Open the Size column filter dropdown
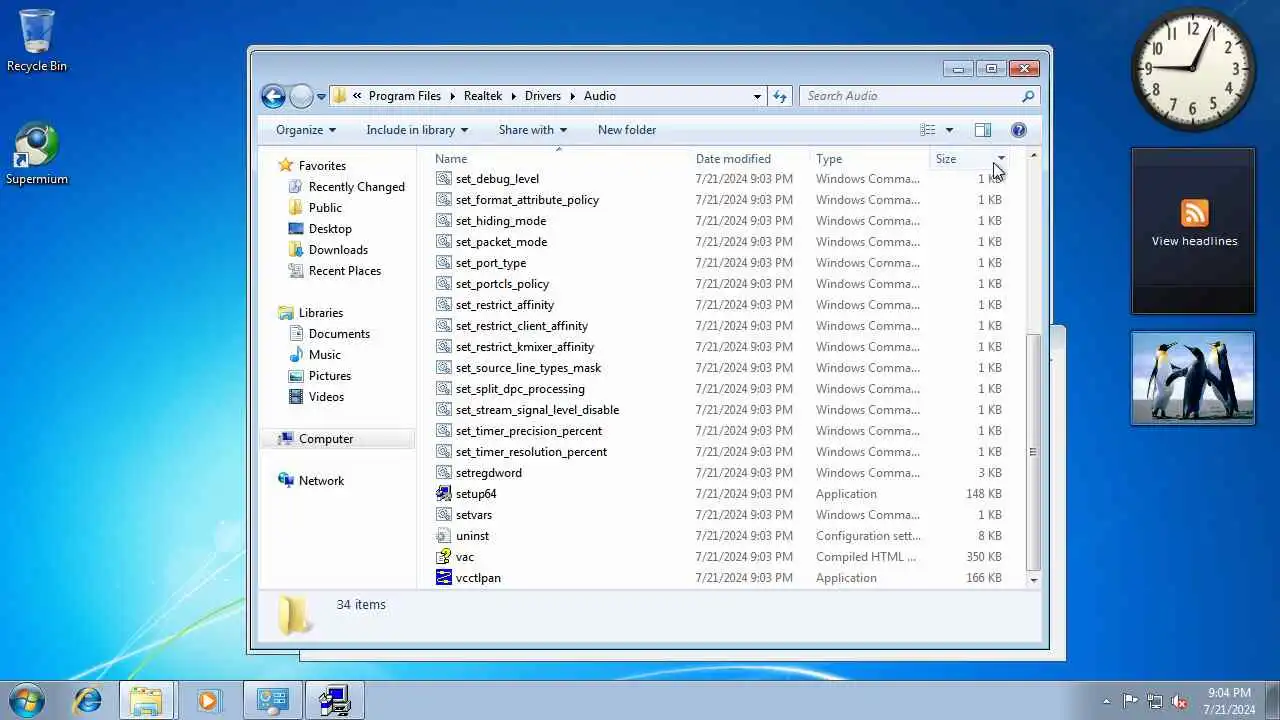The height and width of the screenshot is (720, 1280). click(x=1001, y=159)
